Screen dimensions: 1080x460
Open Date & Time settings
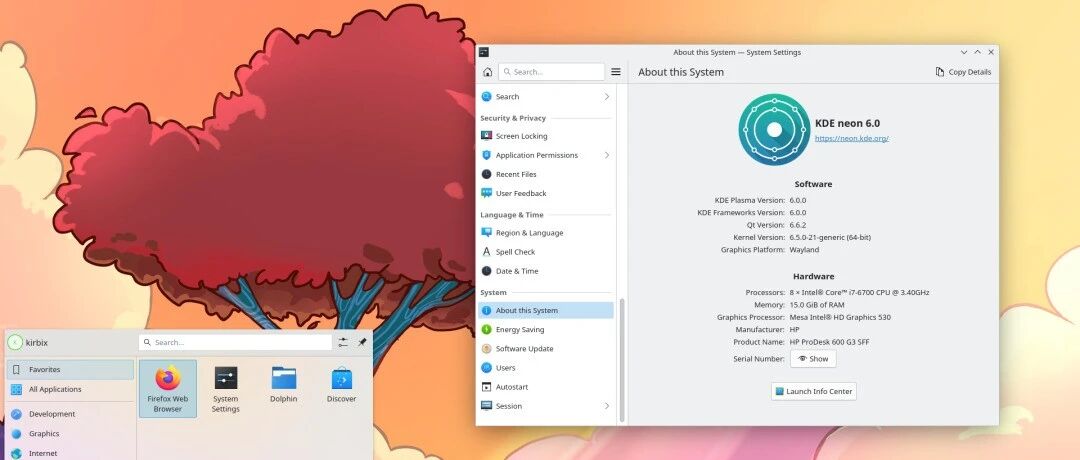point(546,271)
